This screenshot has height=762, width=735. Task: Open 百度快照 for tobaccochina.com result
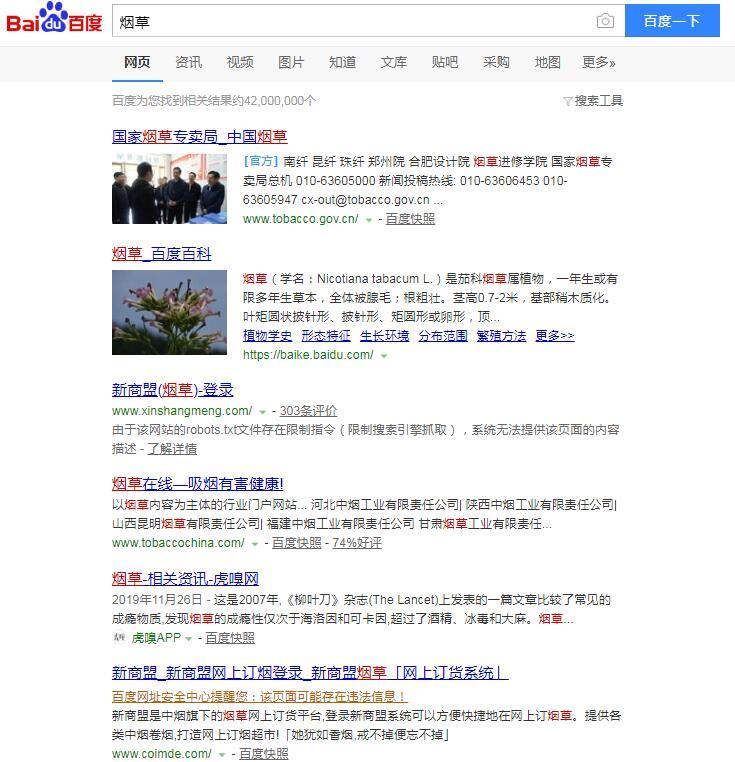297,543
